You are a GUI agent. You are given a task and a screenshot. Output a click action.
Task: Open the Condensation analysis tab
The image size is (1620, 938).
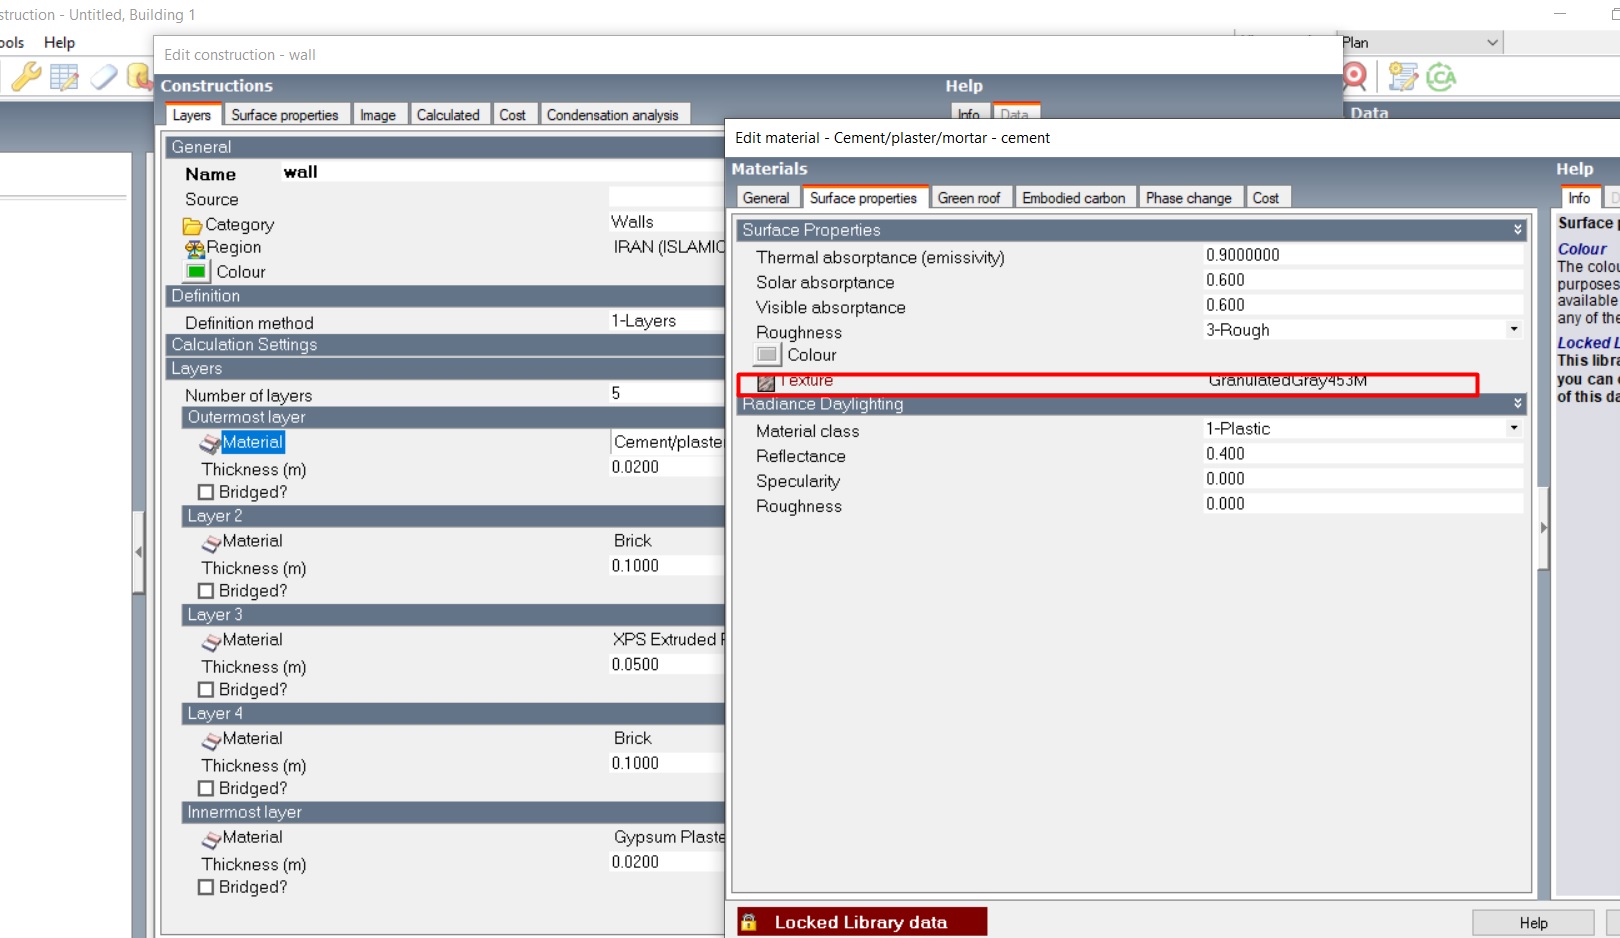point(613,115)
